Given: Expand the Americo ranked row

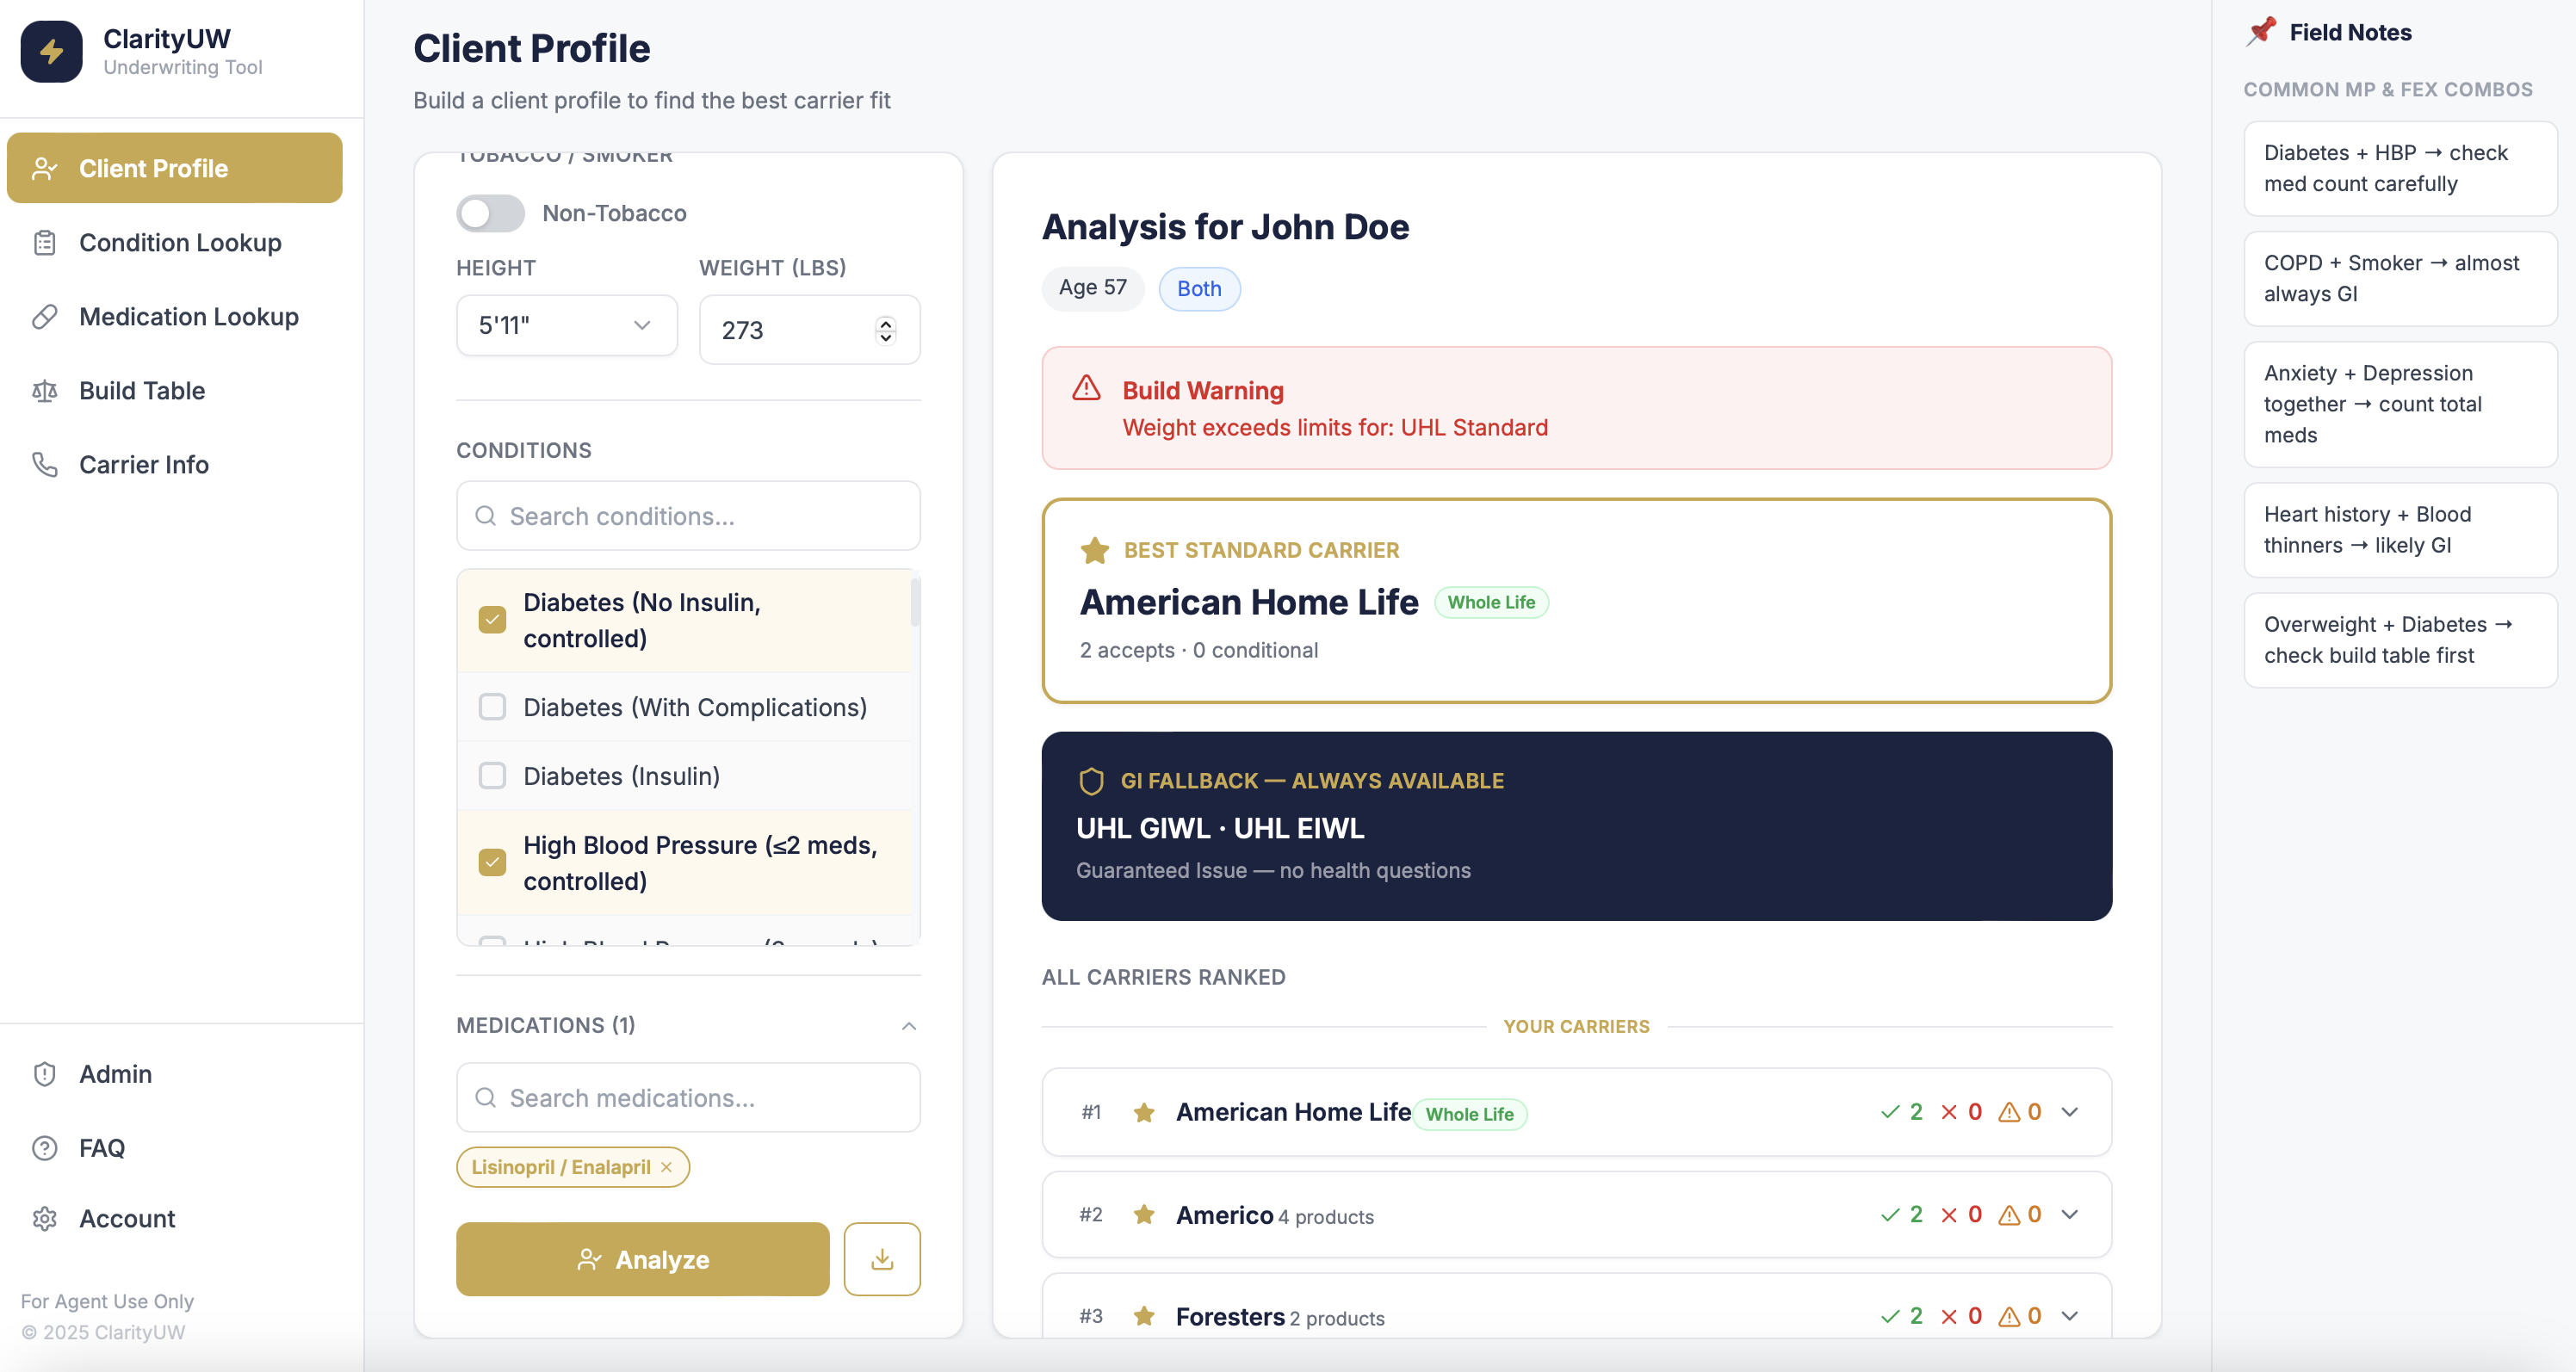Looking at the screenshot, I should click(x=2070, y=1214).
